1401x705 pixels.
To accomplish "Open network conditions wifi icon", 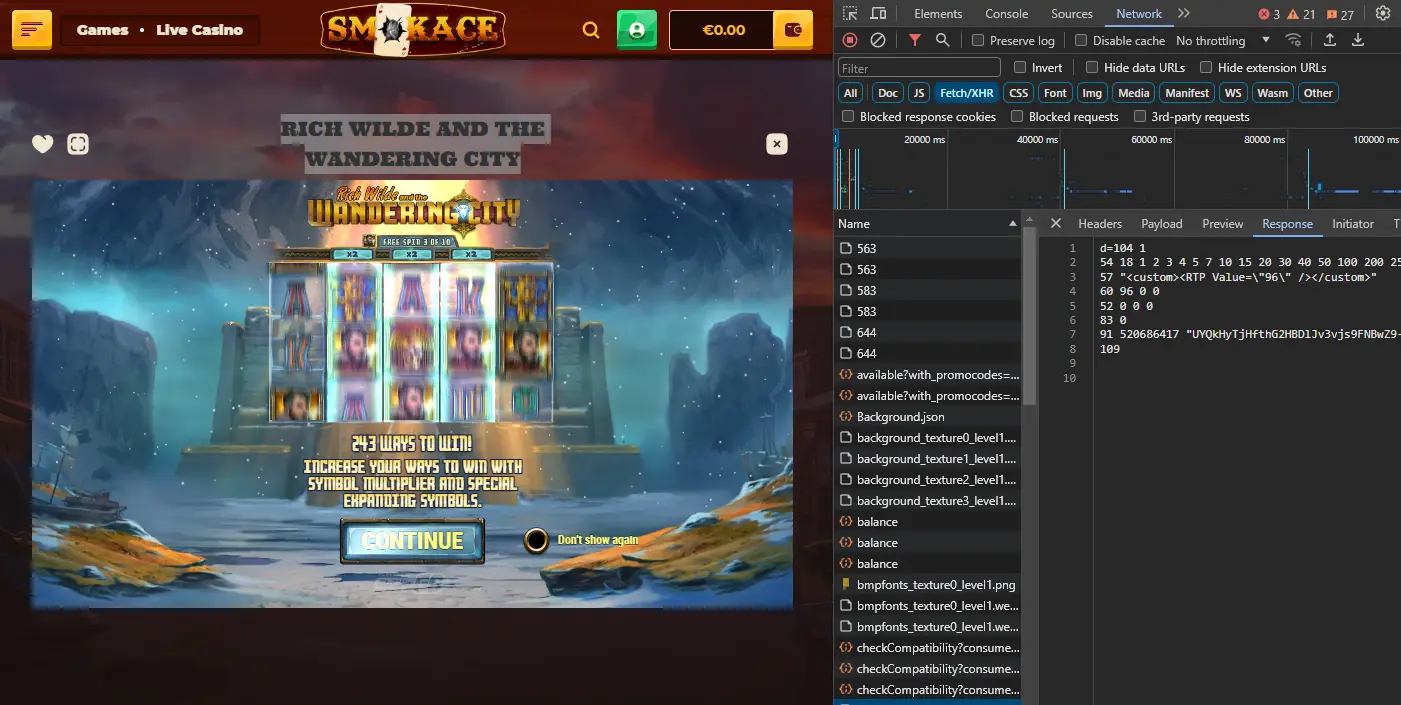I will (1294, 40).
